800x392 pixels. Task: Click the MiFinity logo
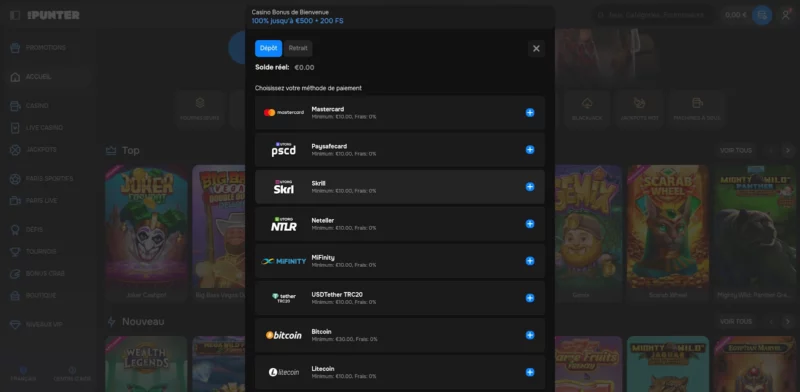pos(284,261)
